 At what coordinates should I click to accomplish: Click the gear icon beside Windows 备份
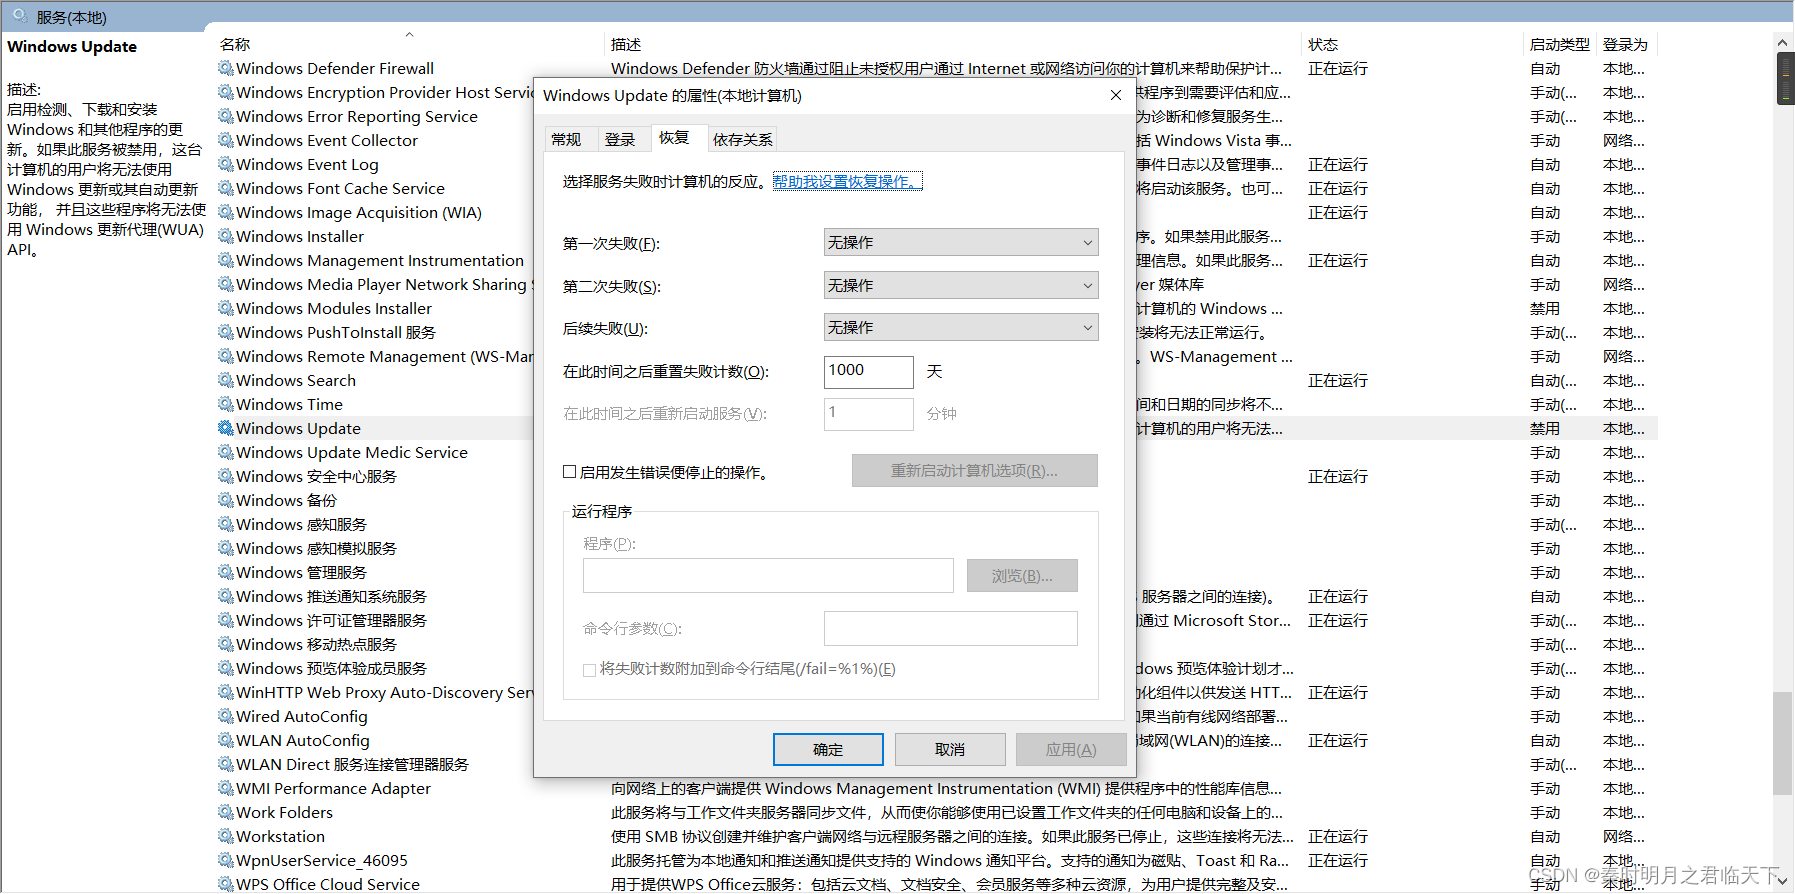click(x=226, y=500)
